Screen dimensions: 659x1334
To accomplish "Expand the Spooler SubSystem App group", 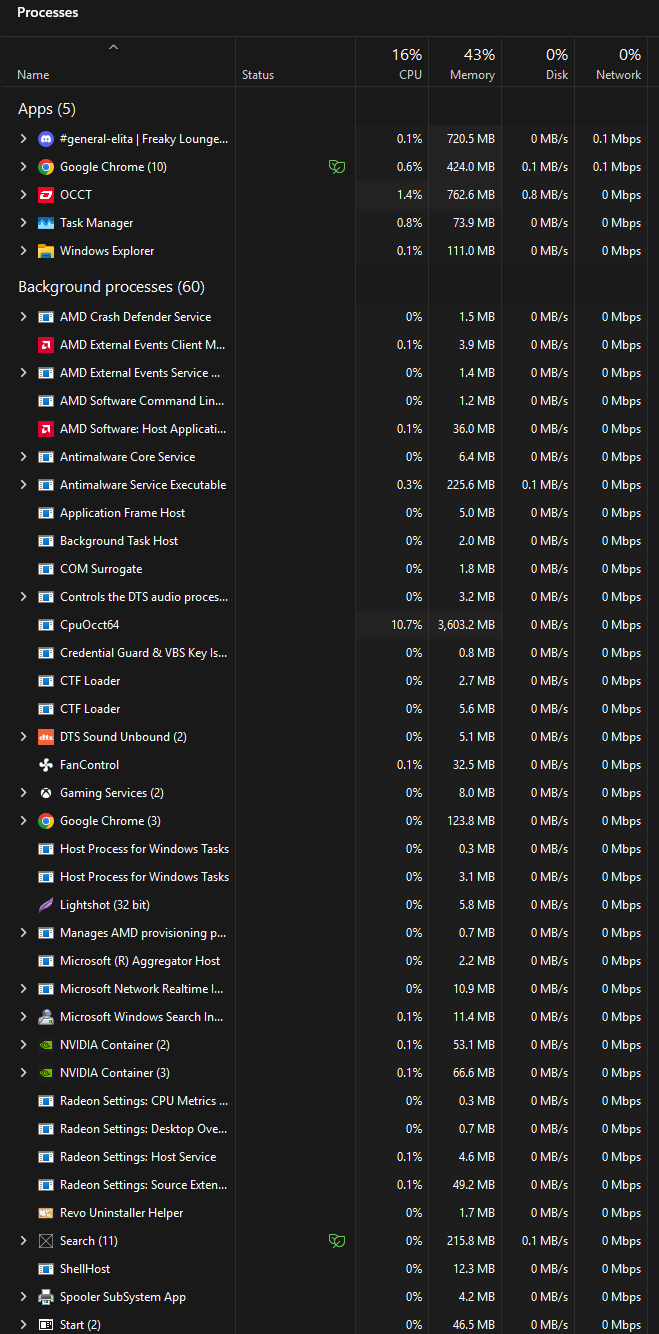I will (23, 1297).
